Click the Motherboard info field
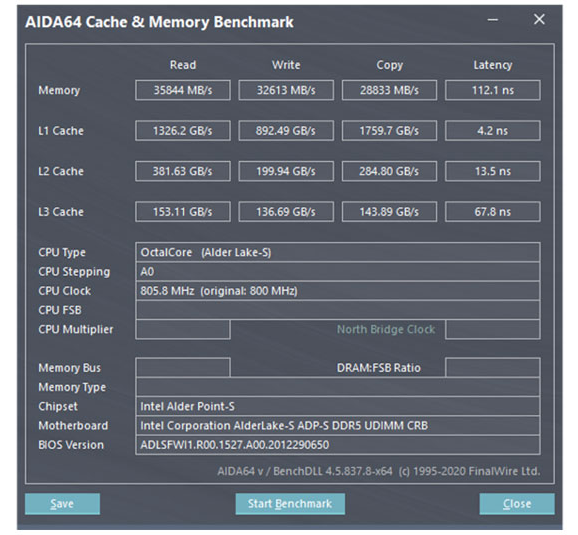Image resolution: width=578 pixels, height=535 pixels. pyautogui.click(x=338, y=425)
